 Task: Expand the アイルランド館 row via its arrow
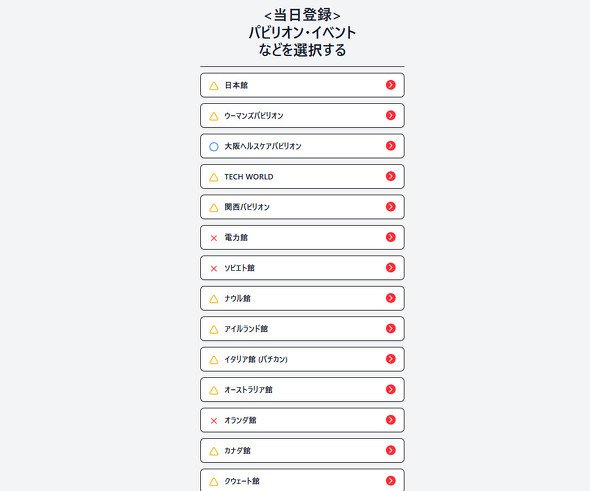391,328
